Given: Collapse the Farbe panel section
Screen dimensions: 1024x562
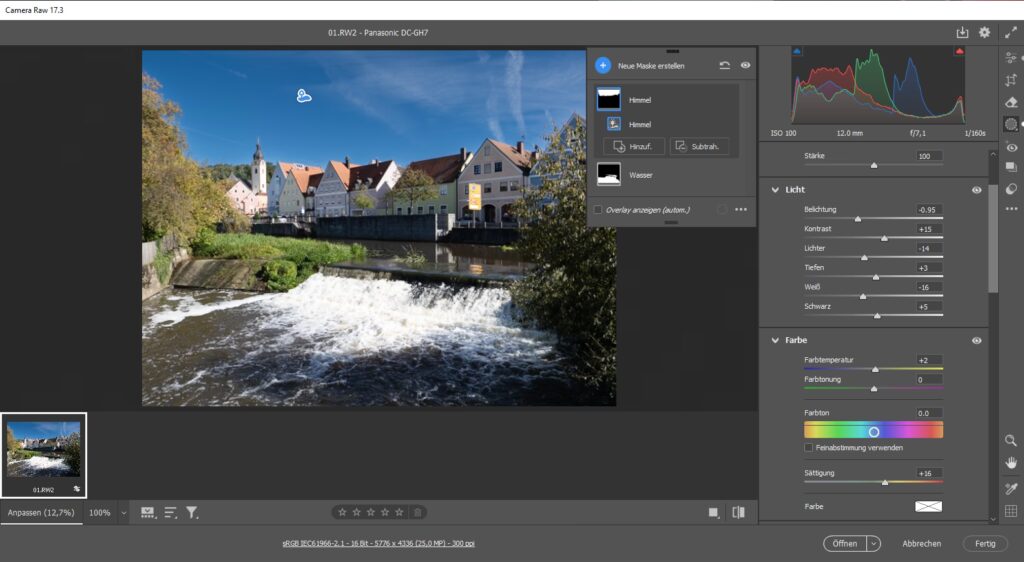Looking at the screenshot, I should 774,340.
